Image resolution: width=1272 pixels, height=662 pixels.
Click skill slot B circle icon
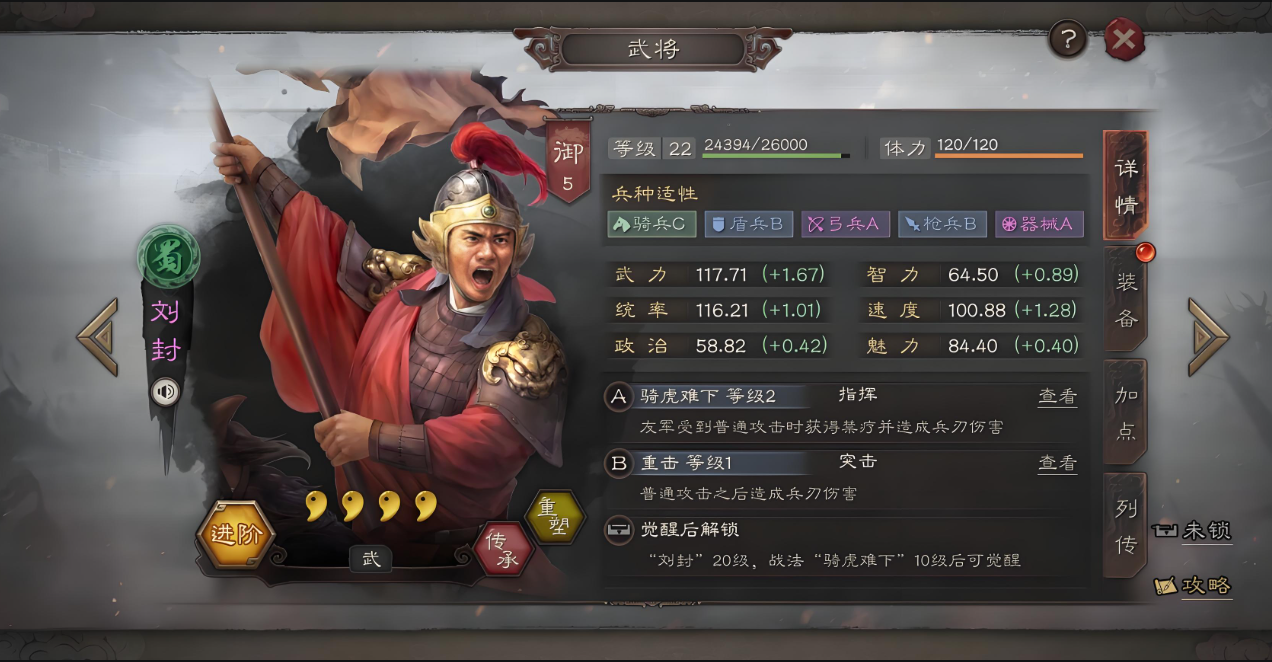(619, 463)
